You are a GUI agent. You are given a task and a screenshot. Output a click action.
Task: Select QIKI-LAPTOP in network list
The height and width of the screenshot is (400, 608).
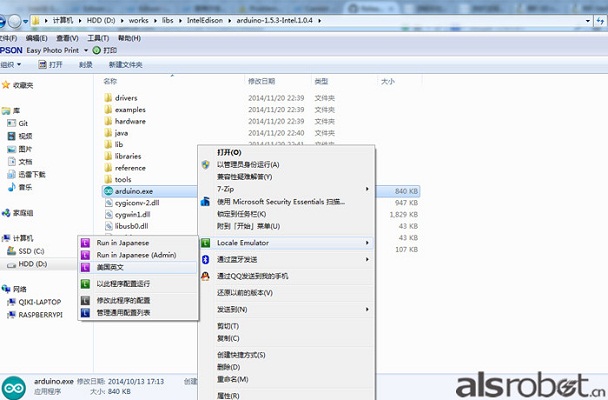click(40, 301)
